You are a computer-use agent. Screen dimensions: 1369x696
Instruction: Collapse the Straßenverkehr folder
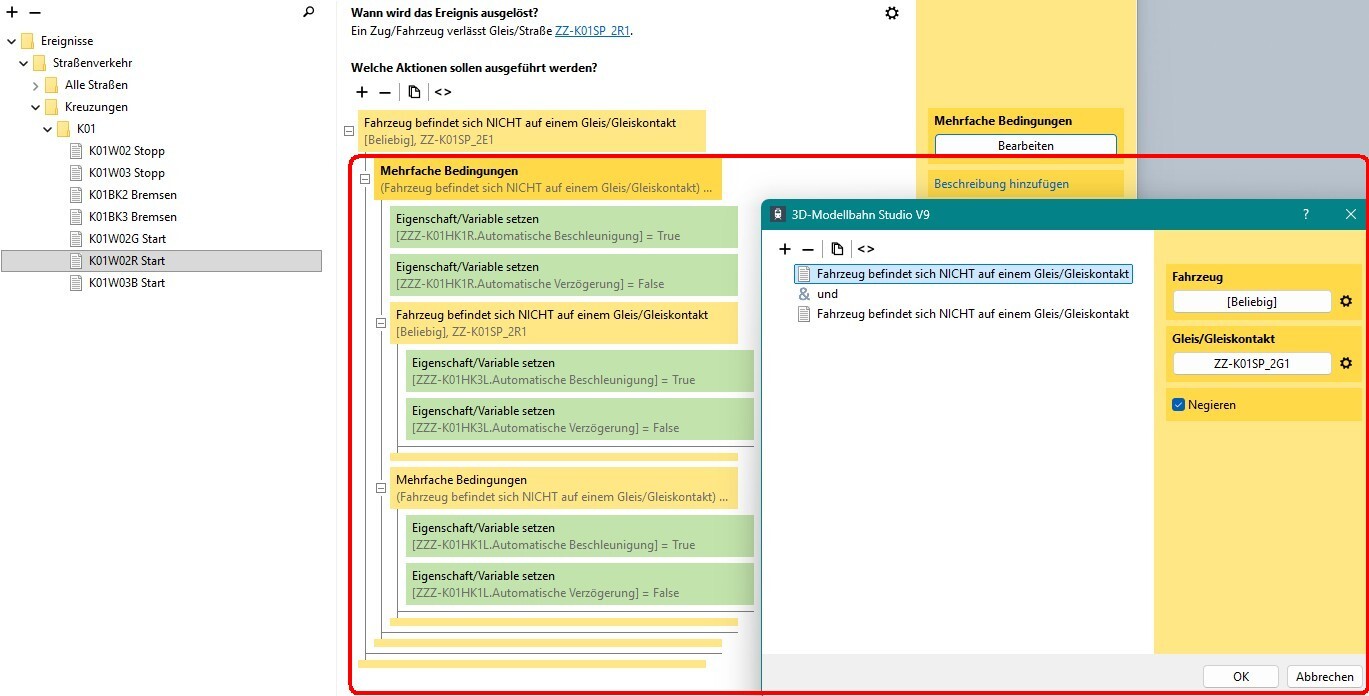coord(24,63)
